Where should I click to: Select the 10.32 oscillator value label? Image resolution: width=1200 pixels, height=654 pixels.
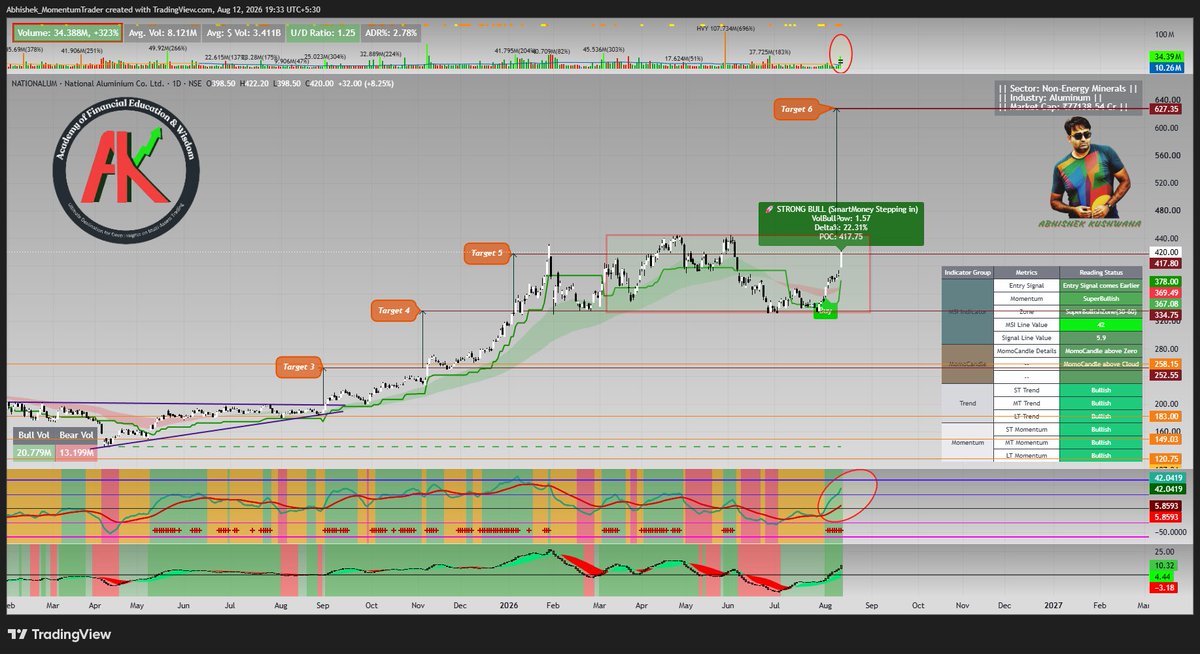pos(1165,565)
